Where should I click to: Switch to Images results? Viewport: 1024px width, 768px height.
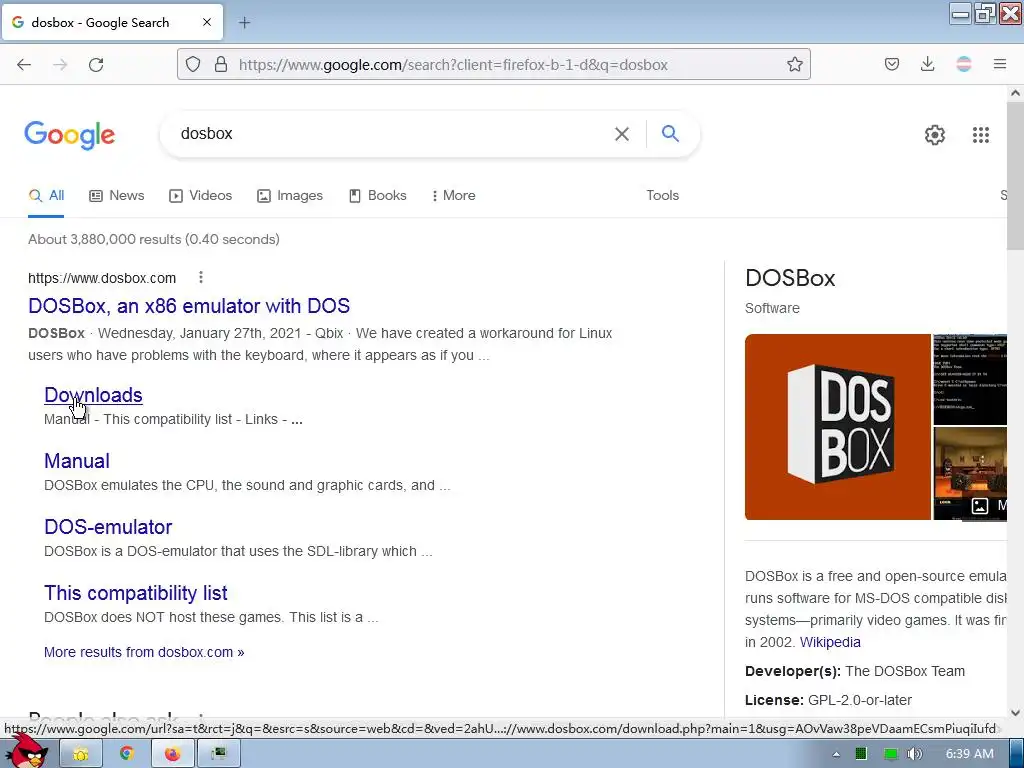(290, 195)
